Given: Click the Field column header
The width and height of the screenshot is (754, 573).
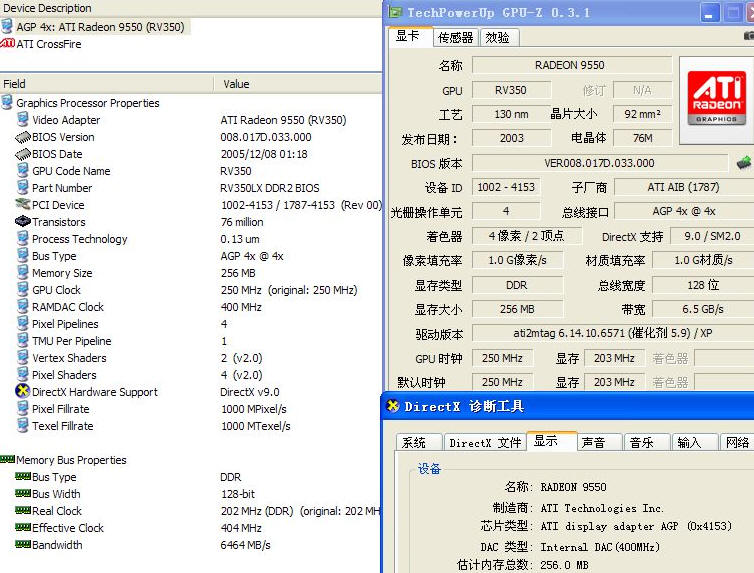Looking at the screenshot, I should point(106,84).
